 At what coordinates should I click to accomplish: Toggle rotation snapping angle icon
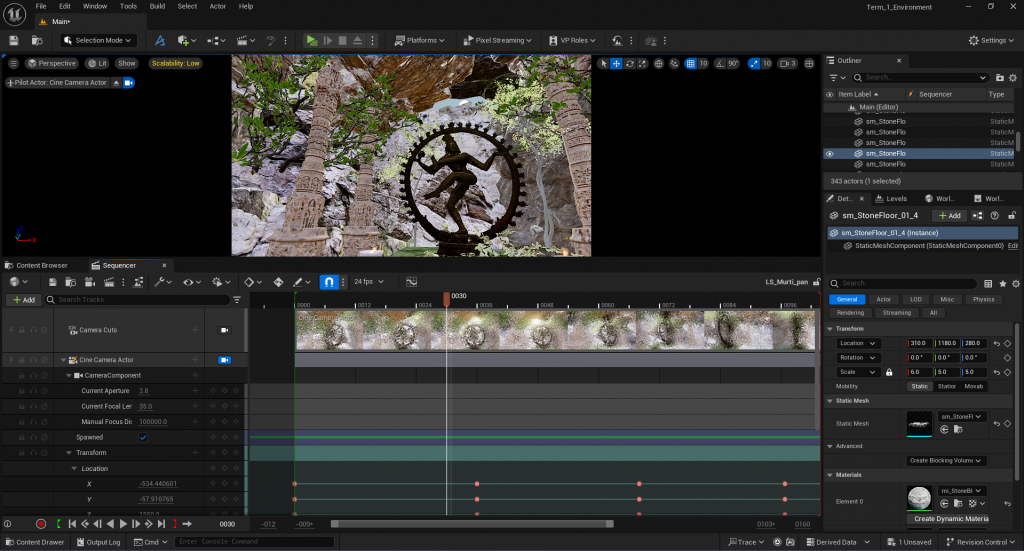tap(720, 63)
